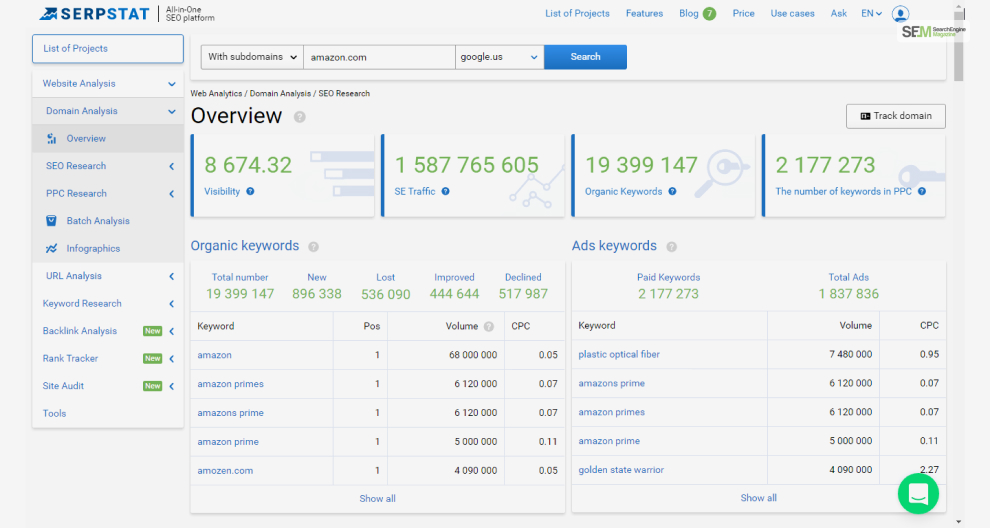Click the Web Analytics breadcrumb link
The height and width of the screenshot is (528, 990).
pyautogui.click(x=217, y=93)
